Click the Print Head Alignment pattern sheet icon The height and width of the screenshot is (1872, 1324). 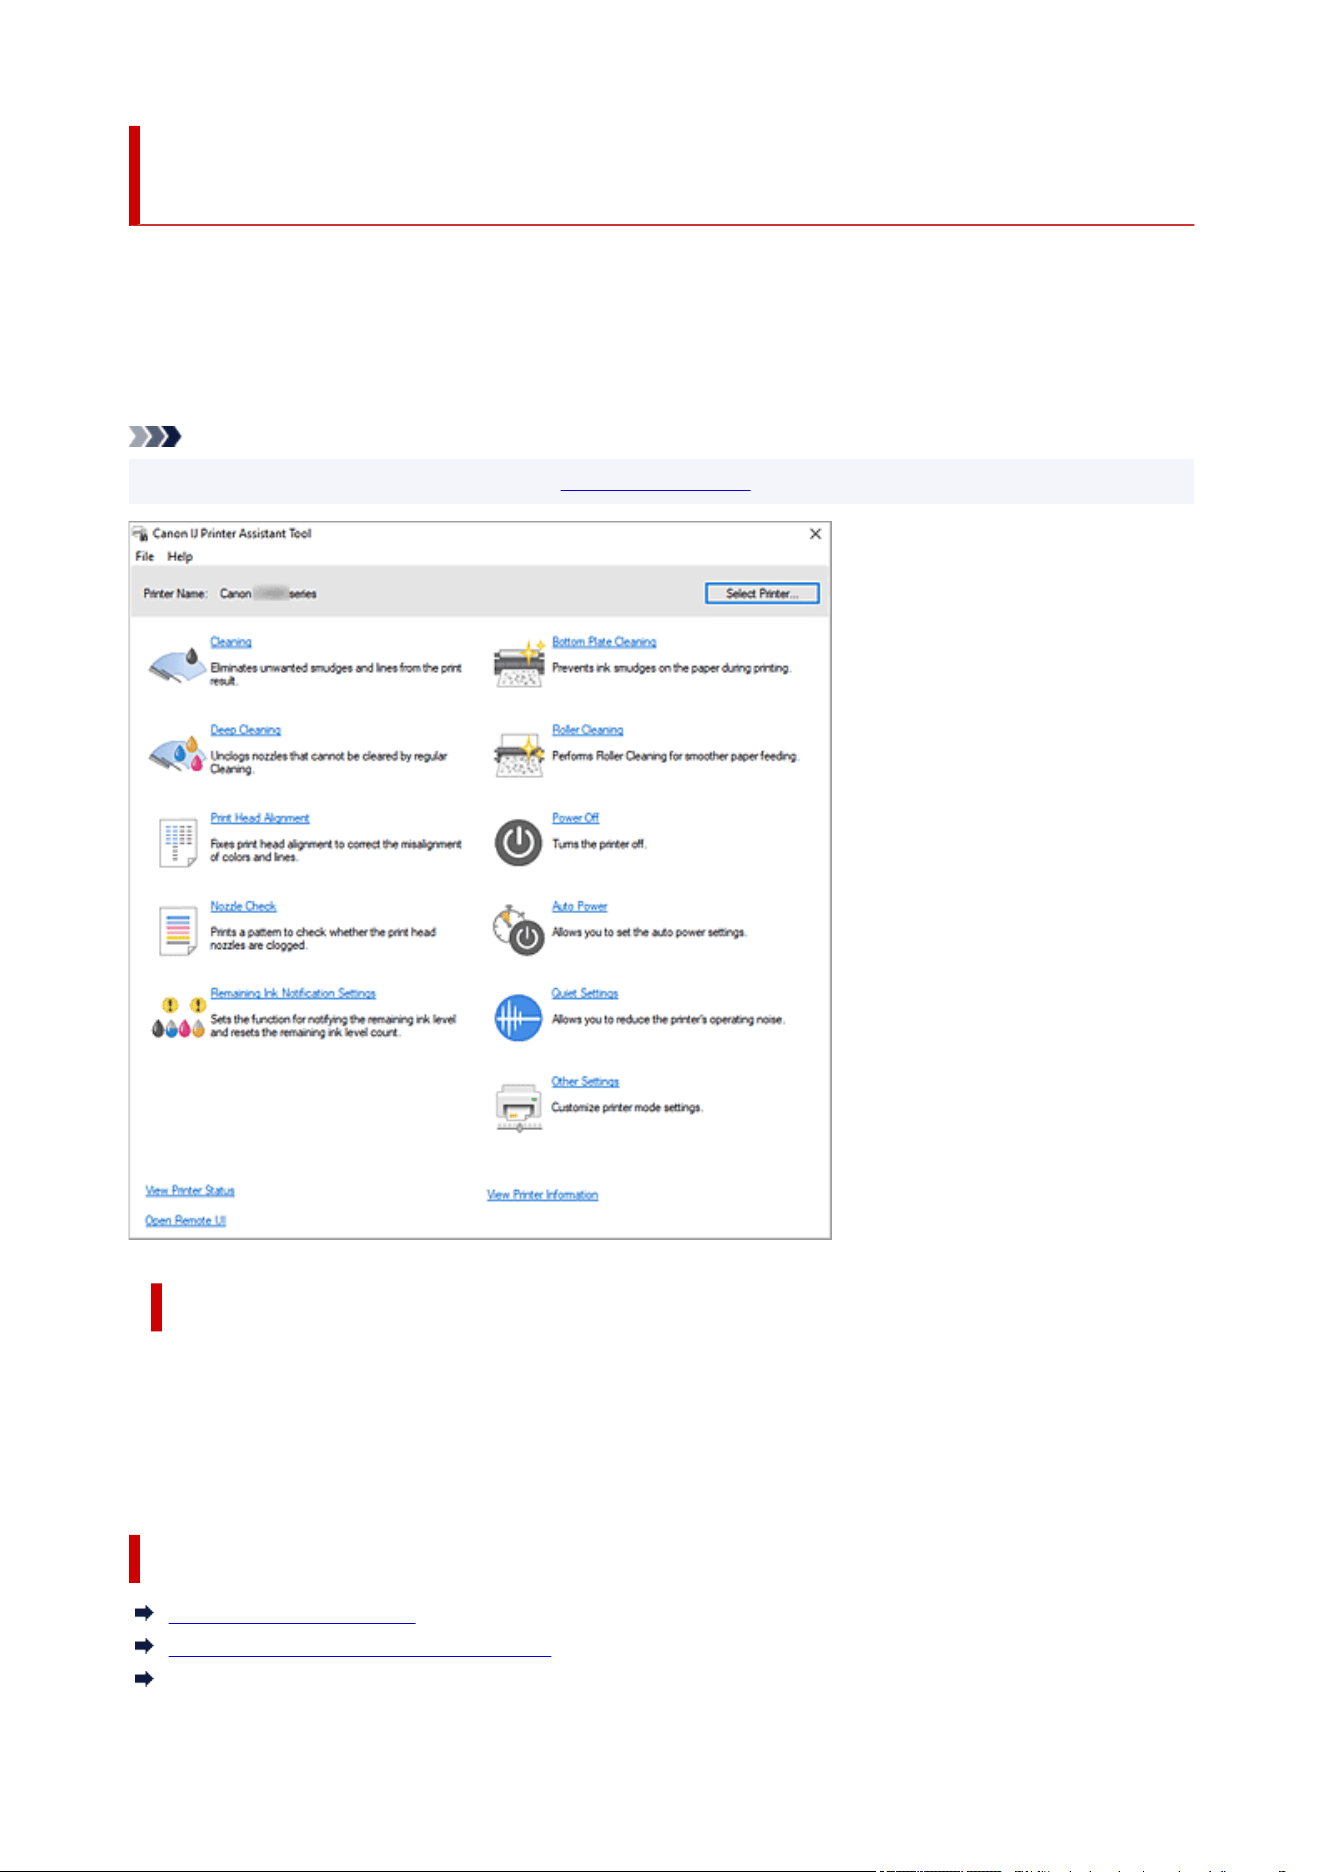[178, 842]
